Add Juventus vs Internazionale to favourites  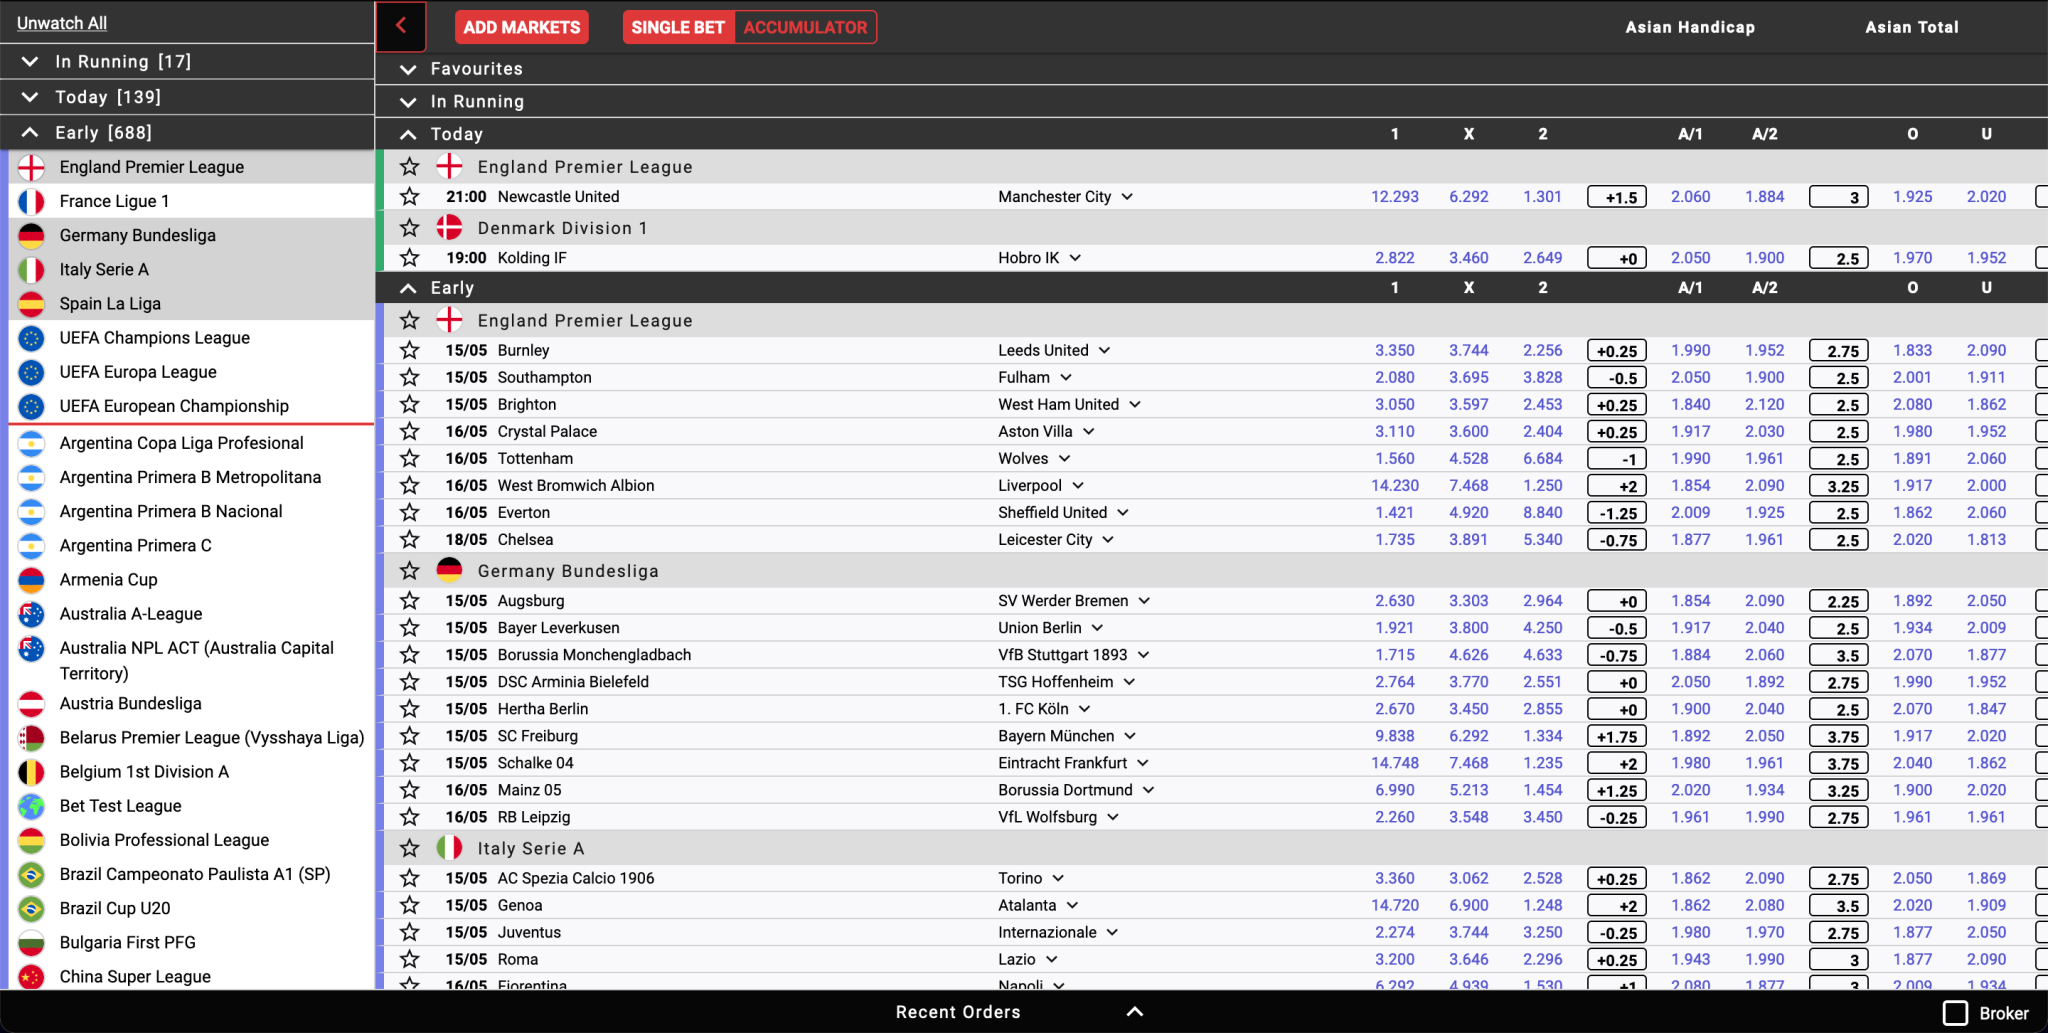409,933
